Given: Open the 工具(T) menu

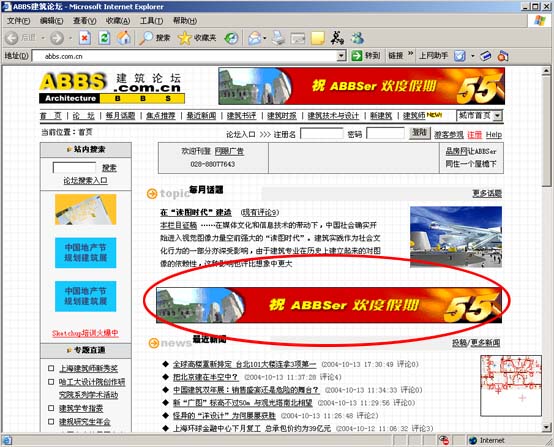Looking at the screenshot, I should tap(151, 21).
